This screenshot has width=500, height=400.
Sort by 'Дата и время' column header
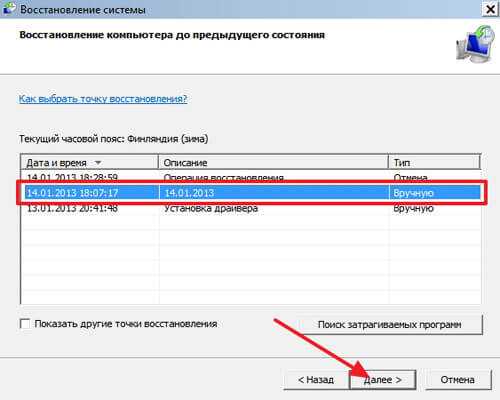[89, 163]
